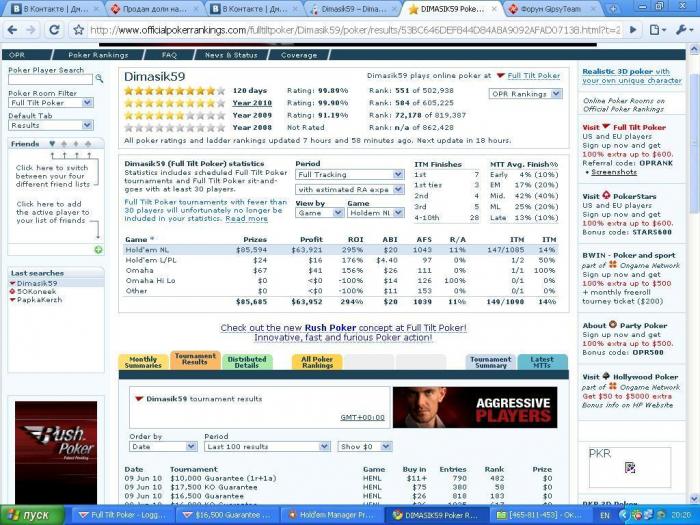The height and width of the screenshot is (525, 700).
Task: Bookmark page using the star icon
Action: click(79, 30)
